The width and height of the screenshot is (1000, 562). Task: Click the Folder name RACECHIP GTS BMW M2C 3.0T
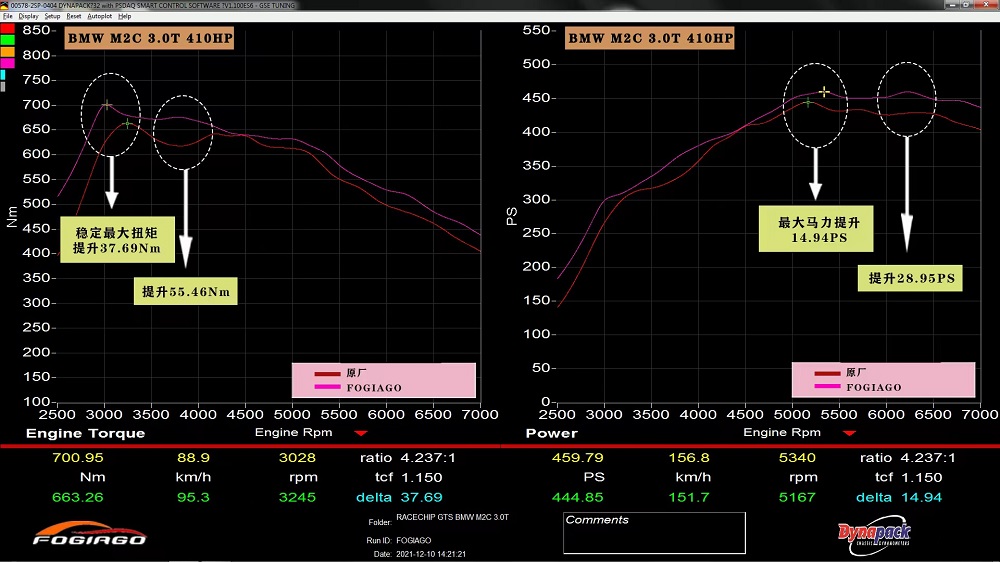[452, 517]
